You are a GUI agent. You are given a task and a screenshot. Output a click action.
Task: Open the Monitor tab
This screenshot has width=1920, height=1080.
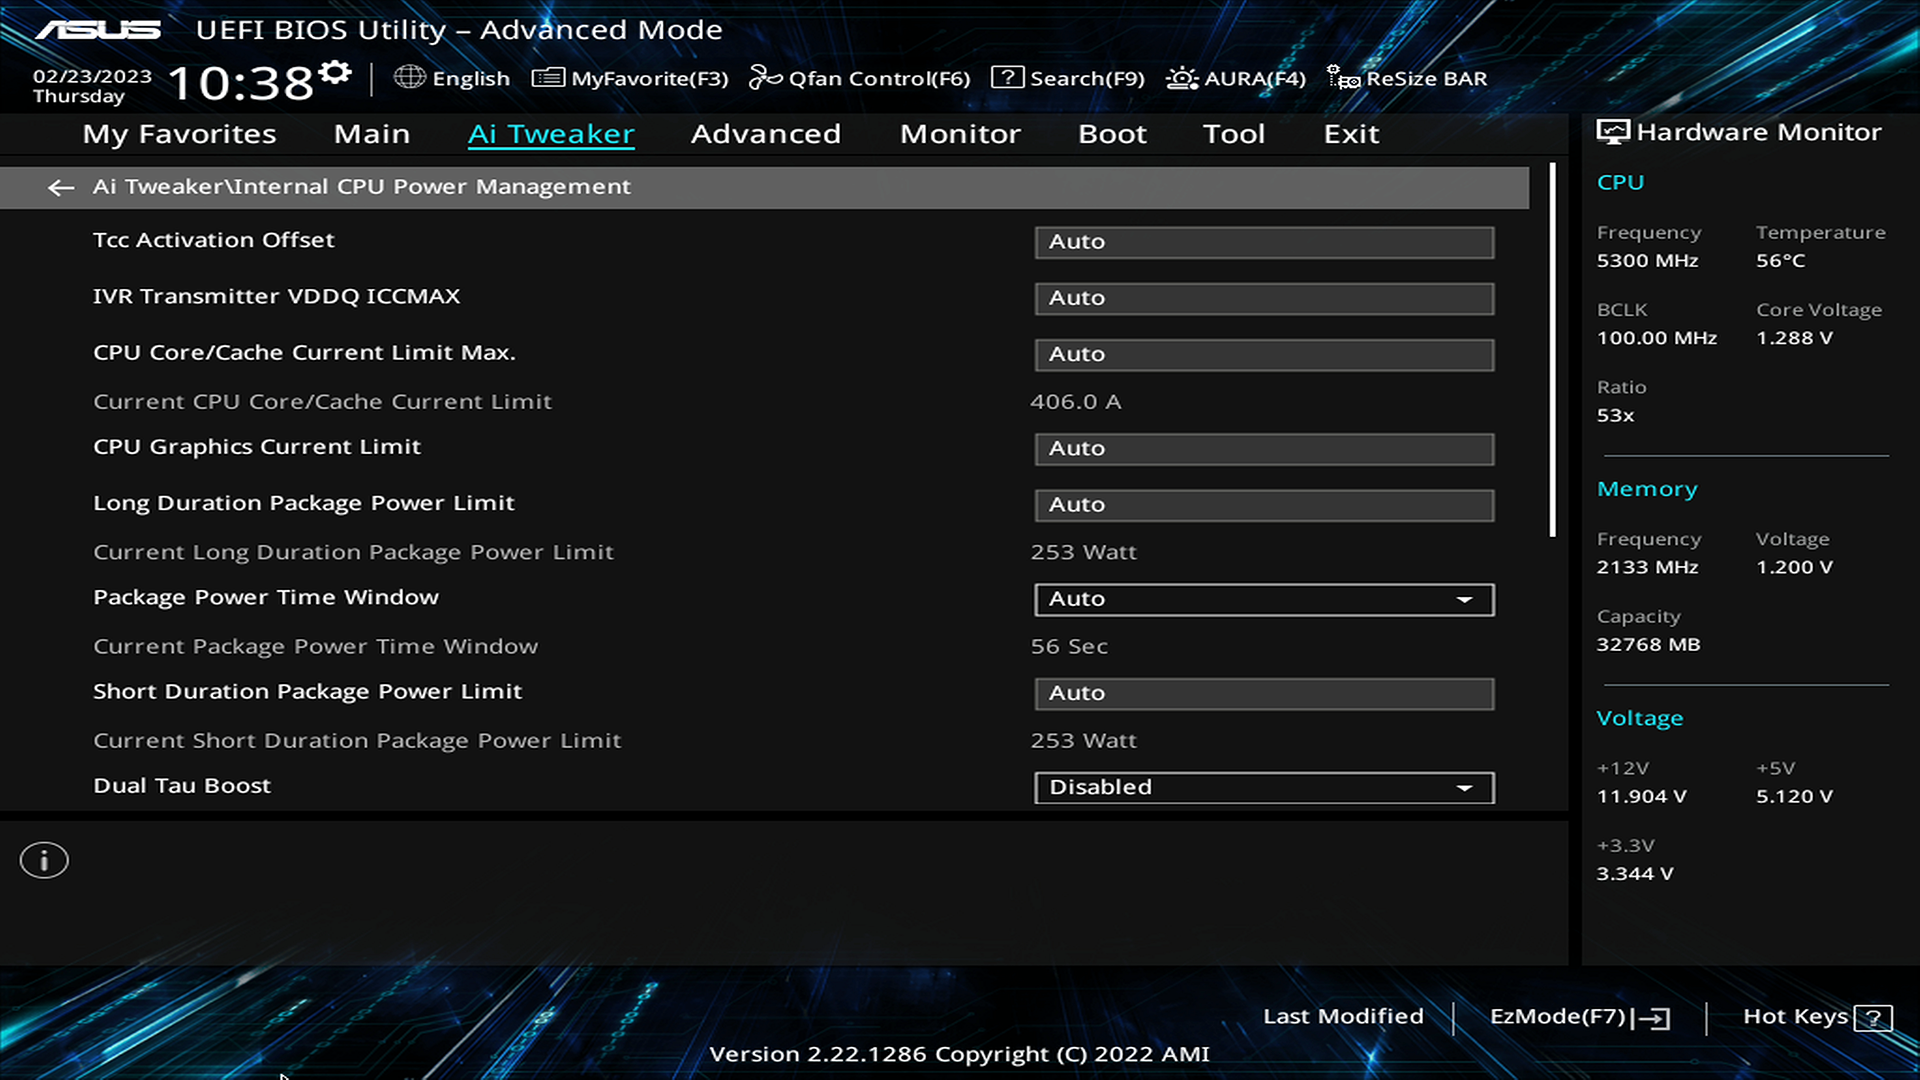click(959, 134)
